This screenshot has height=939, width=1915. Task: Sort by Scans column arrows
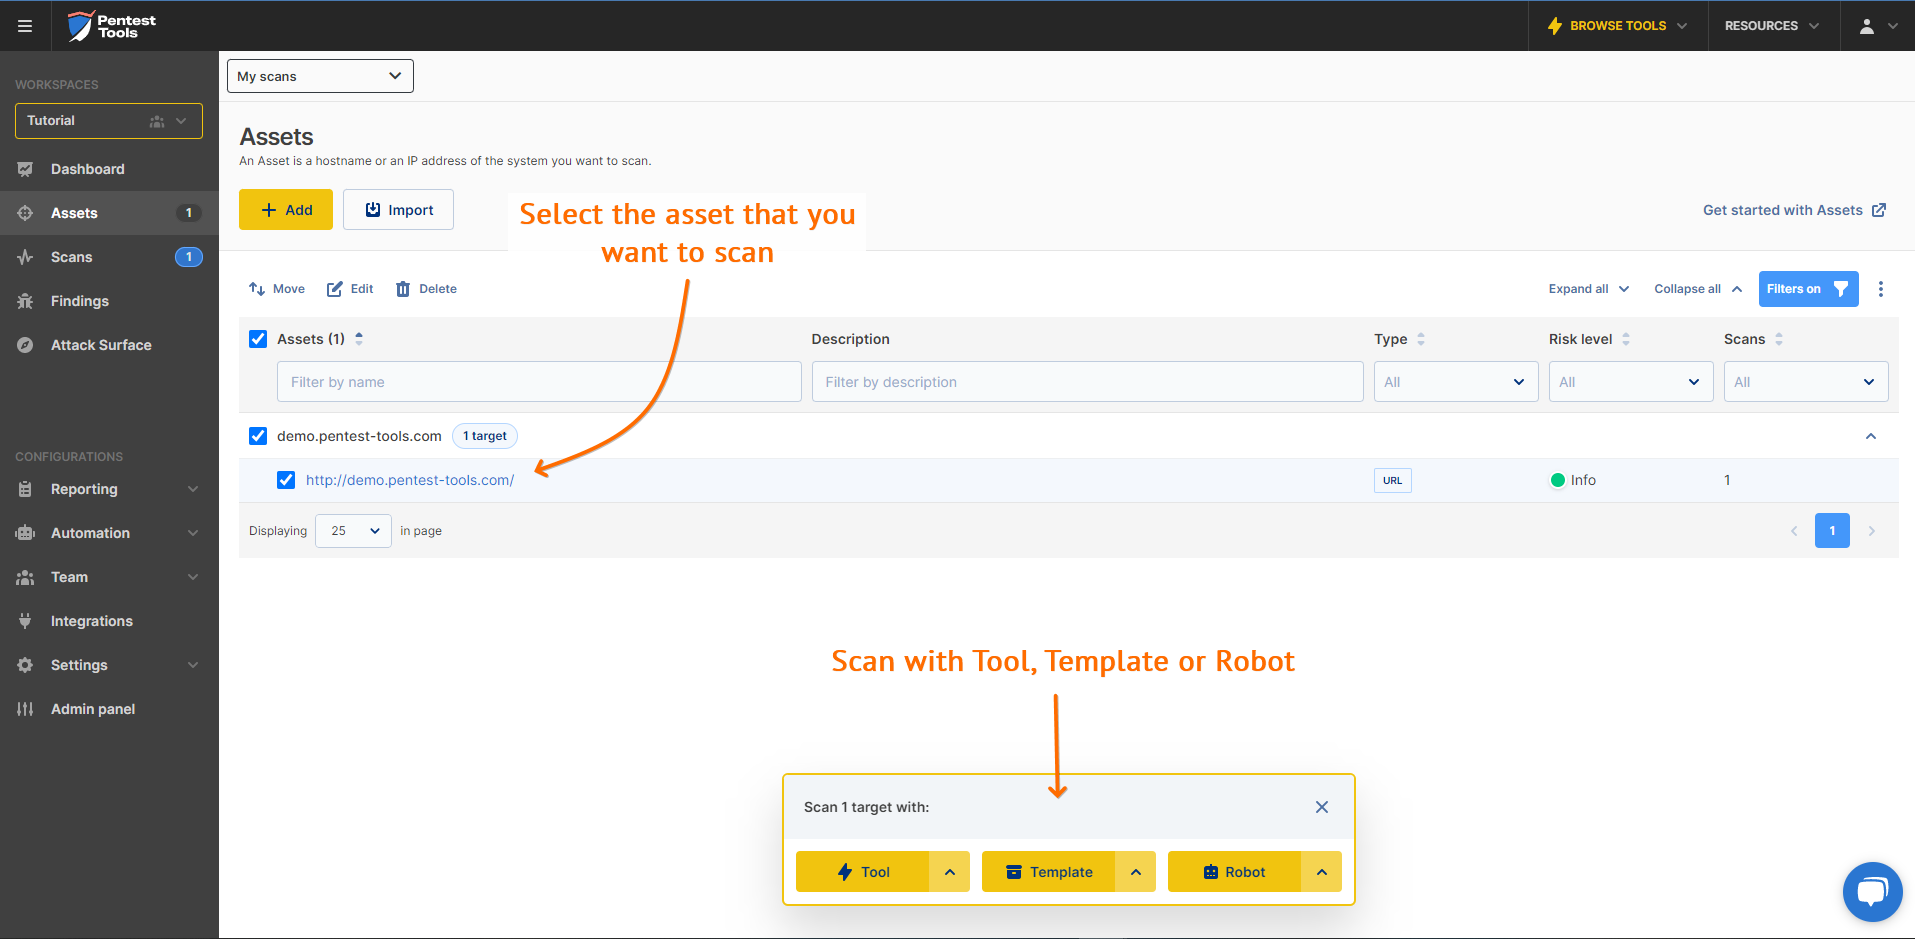[x=1779, y=339]
